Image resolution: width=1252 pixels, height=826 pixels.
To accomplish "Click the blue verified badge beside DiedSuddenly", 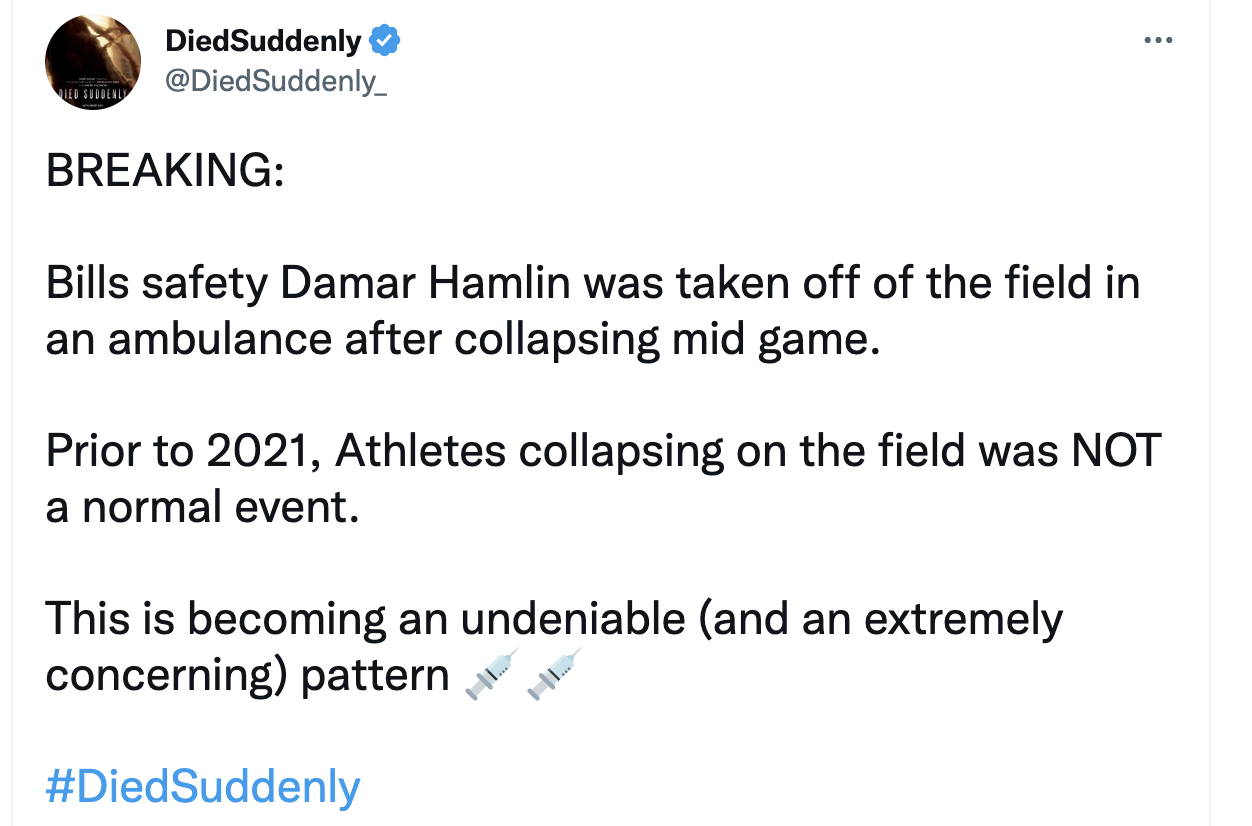I will pos(385,41).
